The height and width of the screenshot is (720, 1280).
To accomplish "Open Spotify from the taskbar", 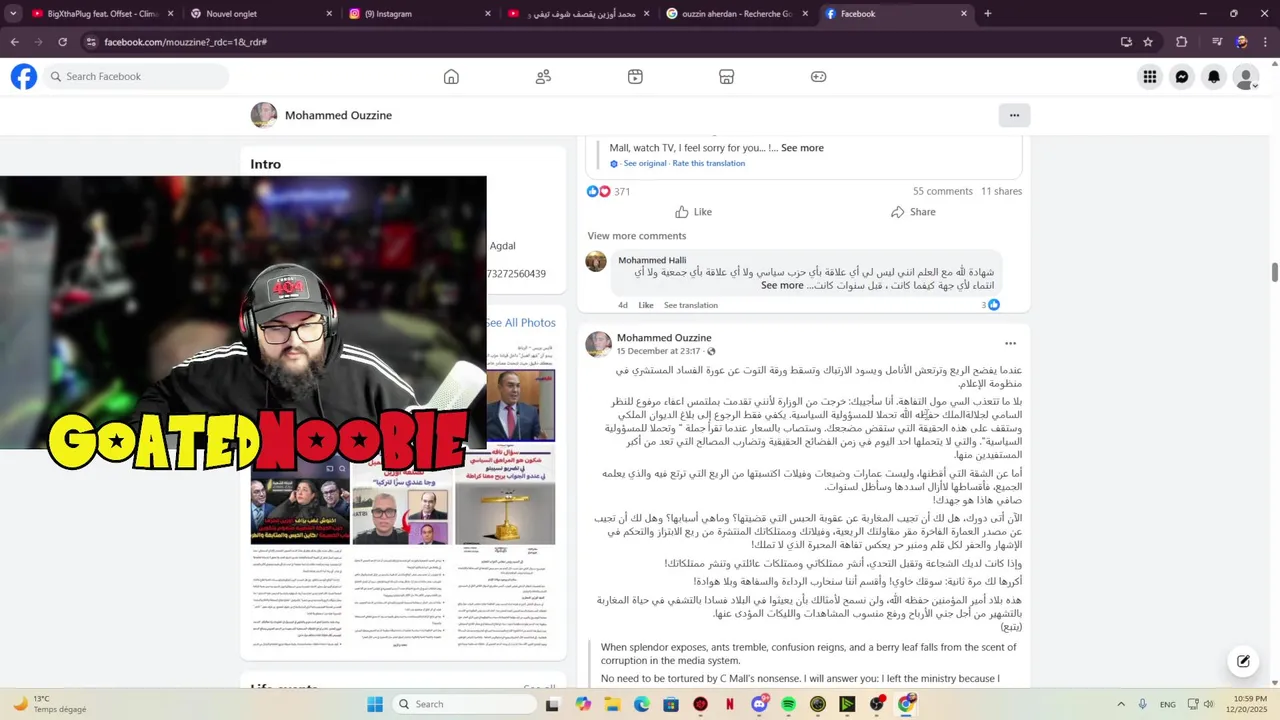I will (789, 704).
